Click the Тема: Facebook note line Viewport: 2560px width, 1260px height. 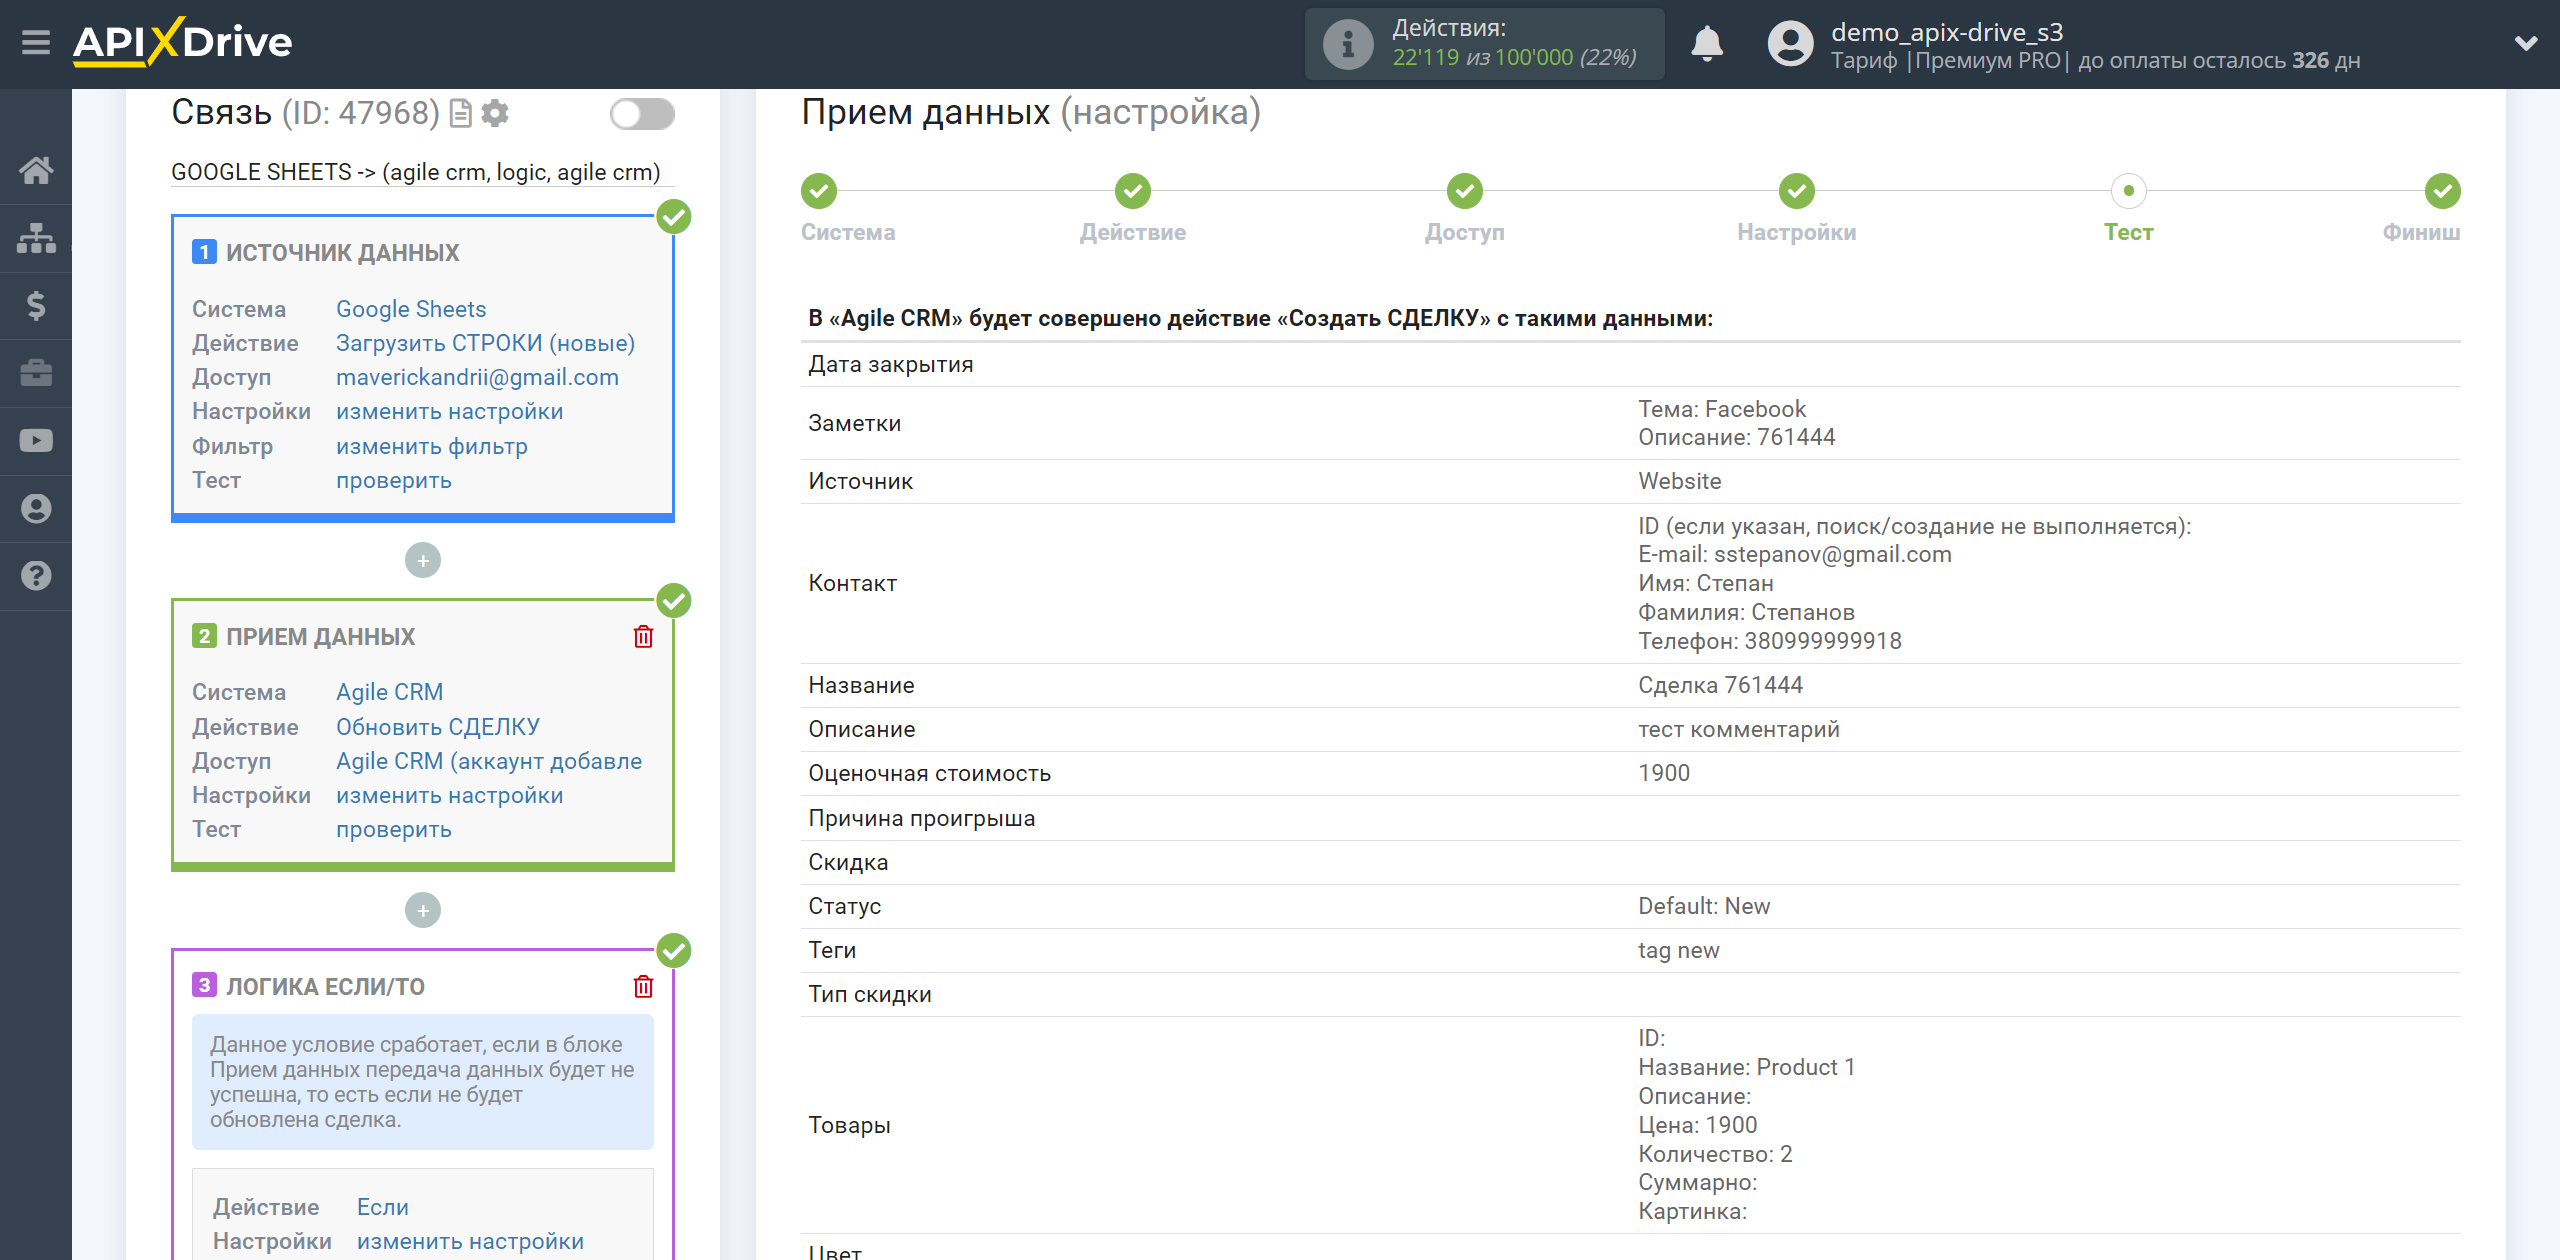tap(1722, 409)
